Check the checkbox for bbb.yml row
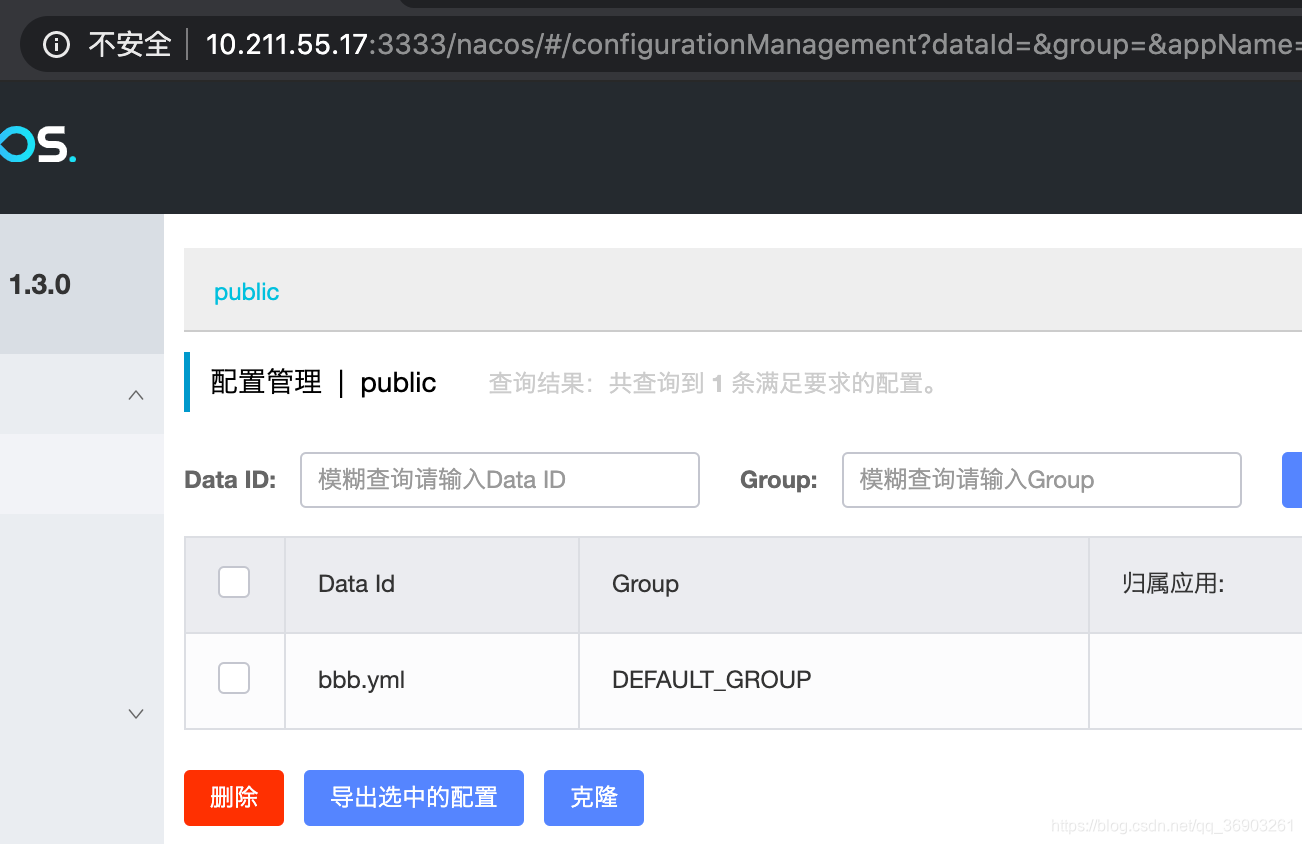 (234, 678)
